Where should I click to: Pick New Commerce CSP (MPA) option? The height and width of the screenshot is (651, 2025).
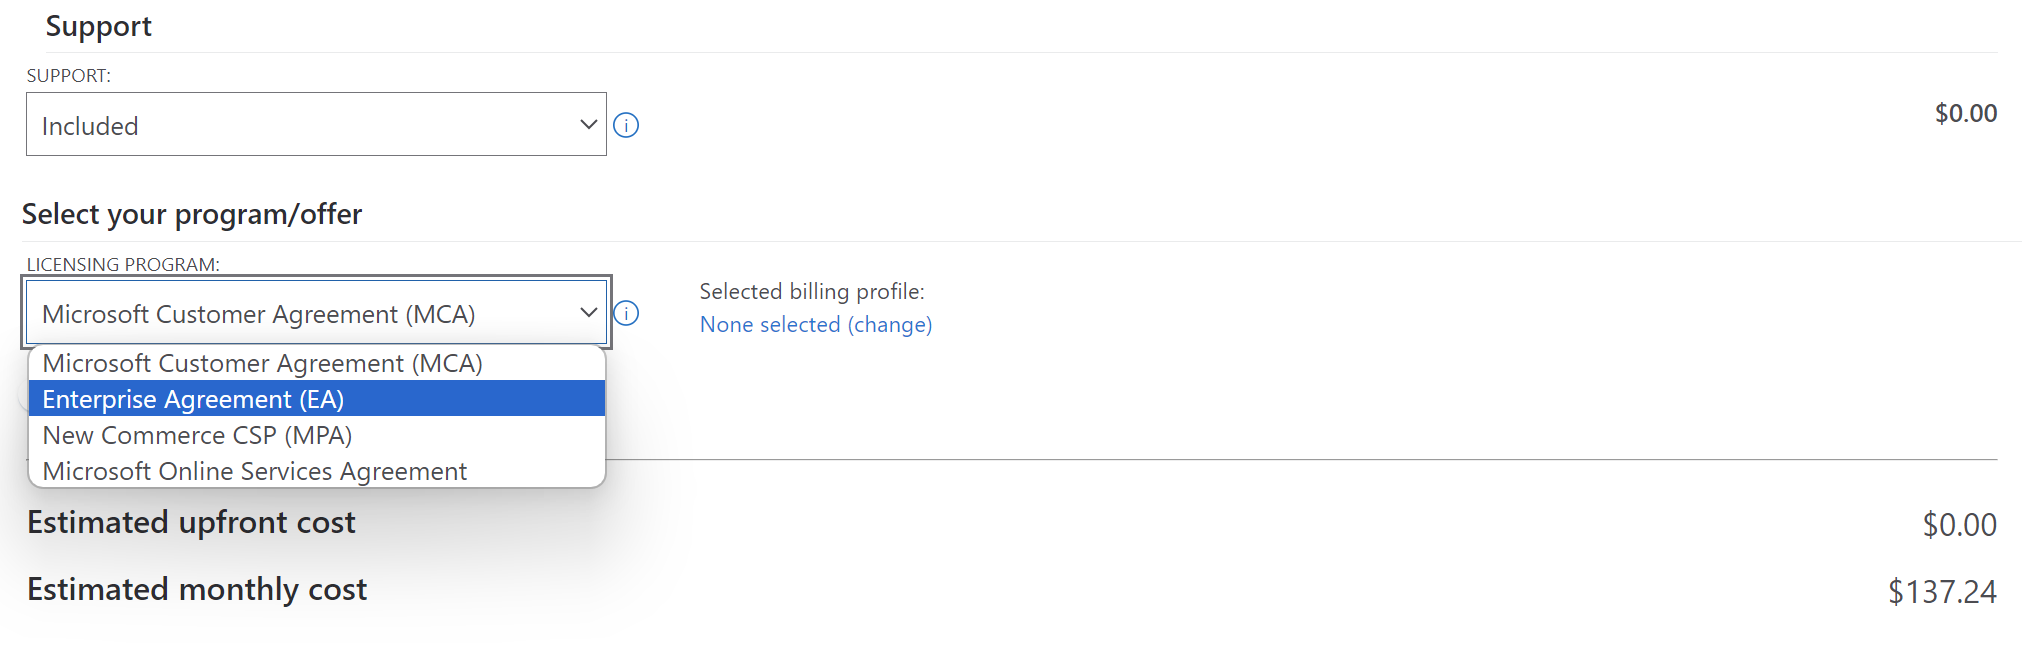tap(197, 435)
